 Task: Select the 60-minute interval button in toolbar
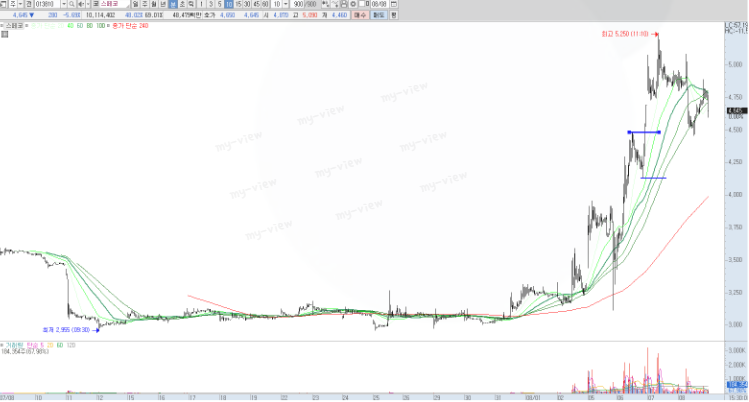click(265, 4)
